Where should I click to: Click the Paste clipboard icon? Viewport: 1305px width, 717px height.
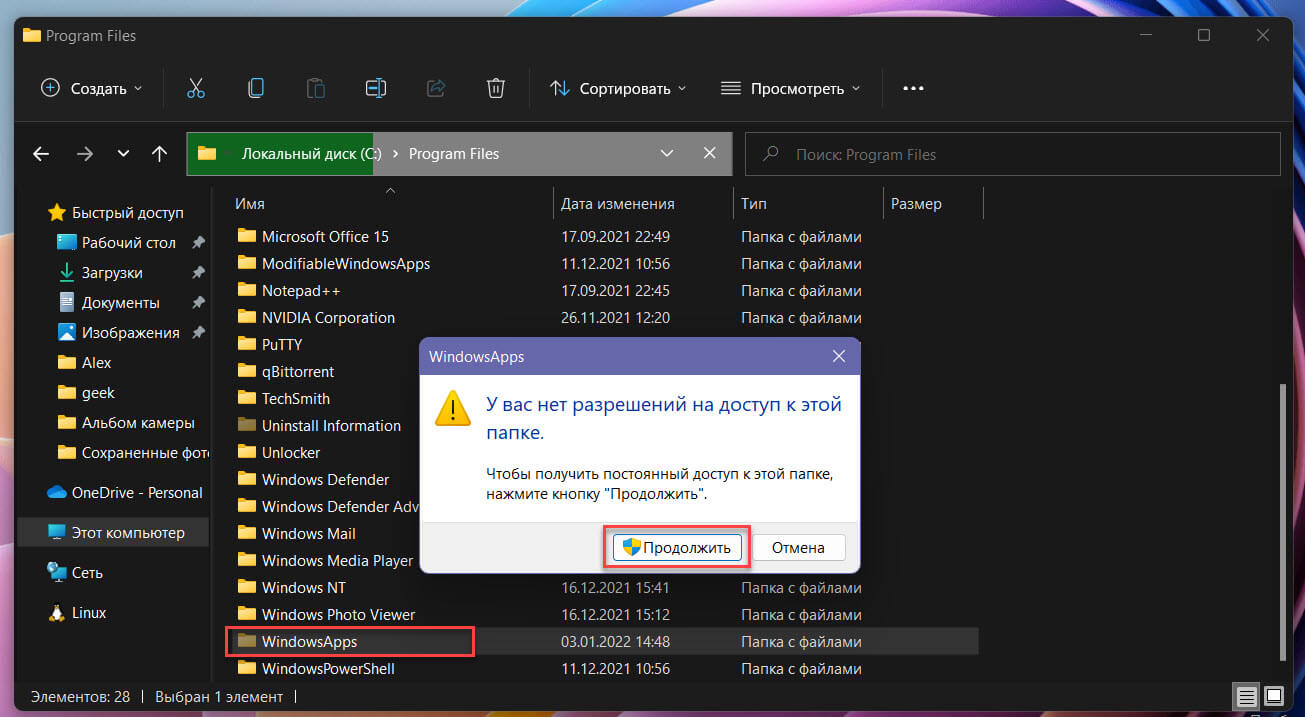[x=315, y=88]
